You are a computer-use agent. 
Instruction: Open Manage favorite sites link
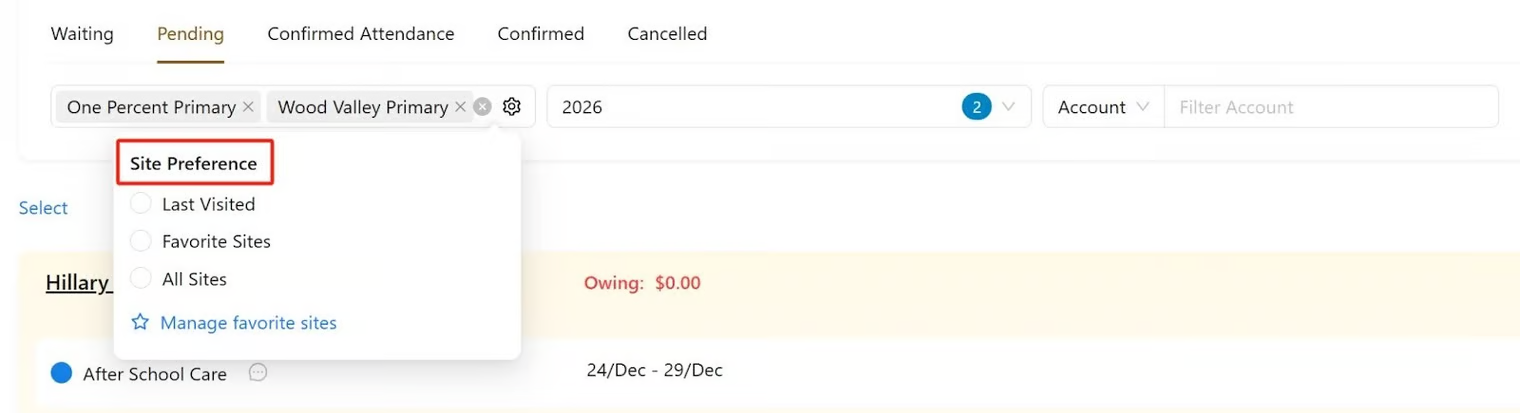point(248,323)
